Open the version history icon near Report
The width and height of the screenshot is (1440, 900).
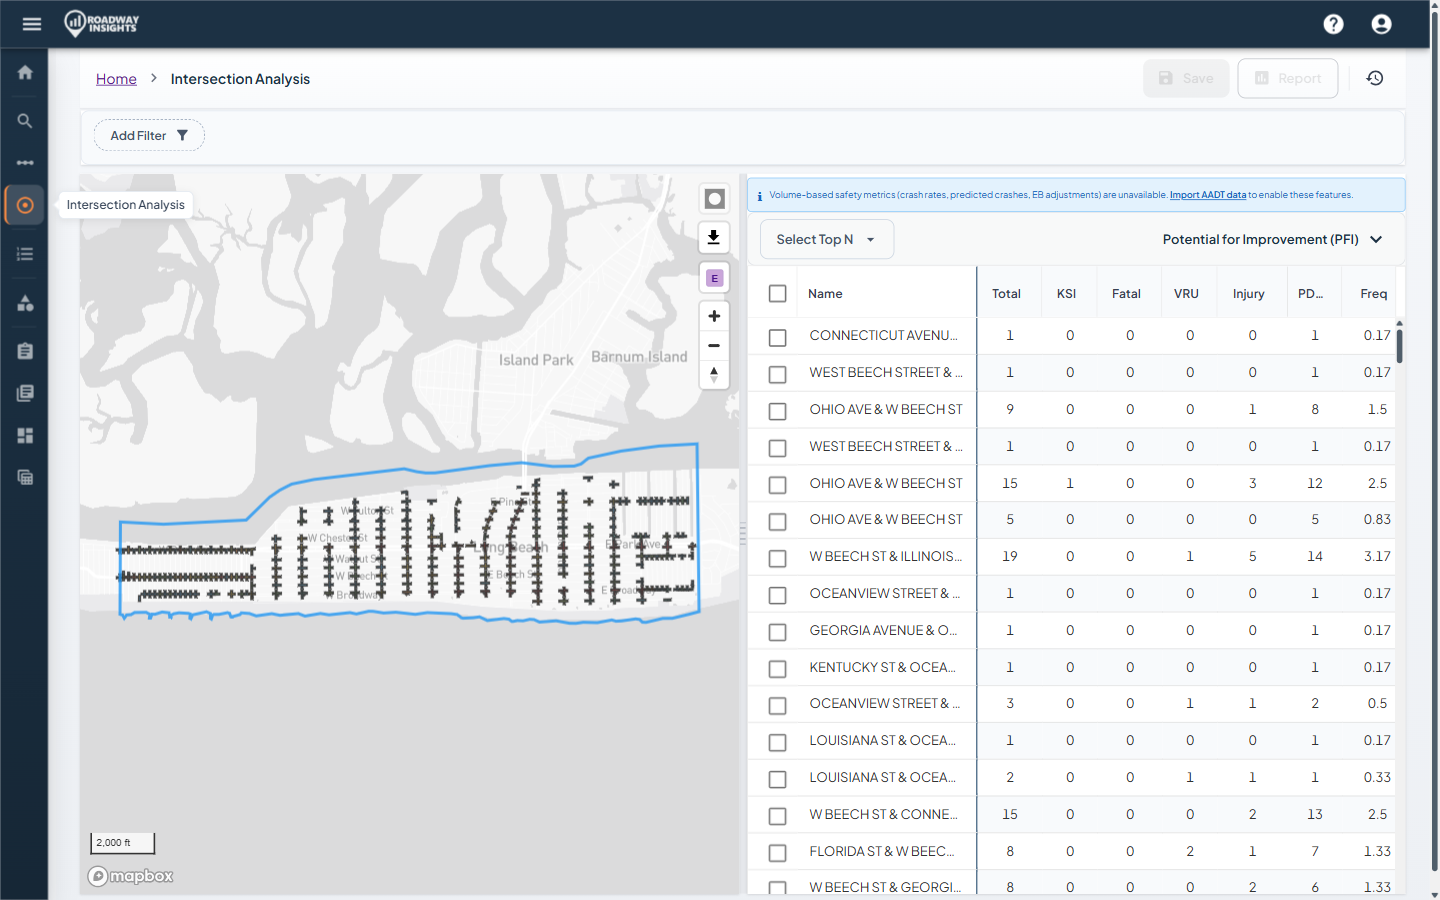point(1374,77)
